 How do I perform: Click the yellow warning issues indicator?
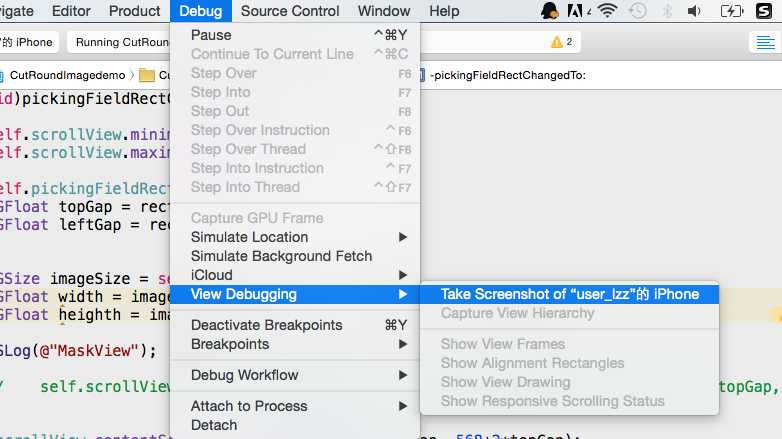pos(562,42)
